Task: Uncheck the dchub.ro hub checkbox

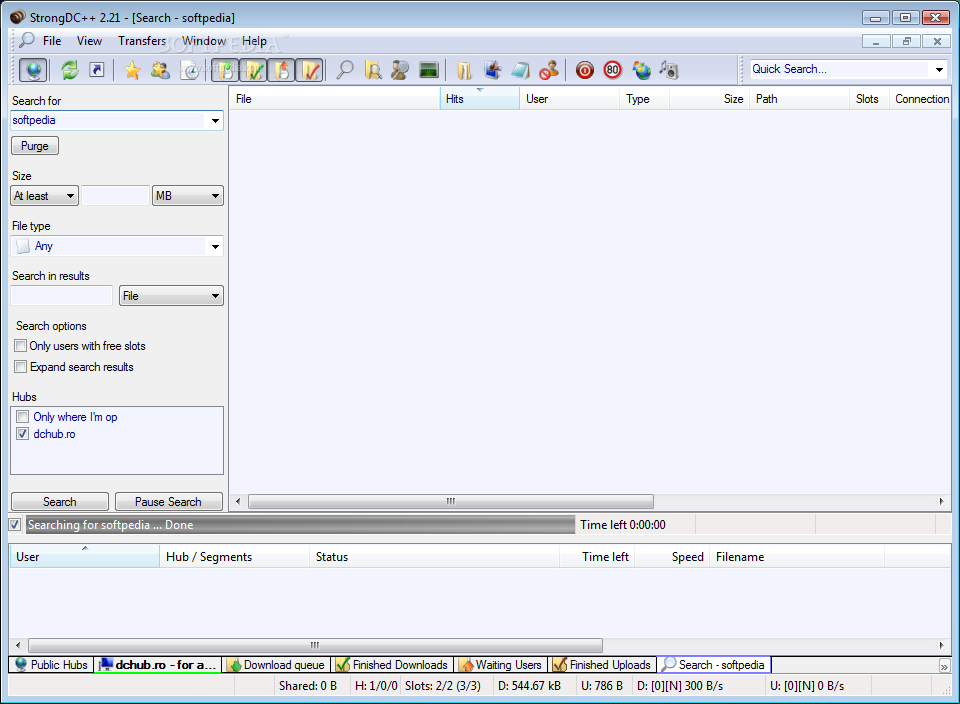Action: pyautogui.click(x=23, y=434)
